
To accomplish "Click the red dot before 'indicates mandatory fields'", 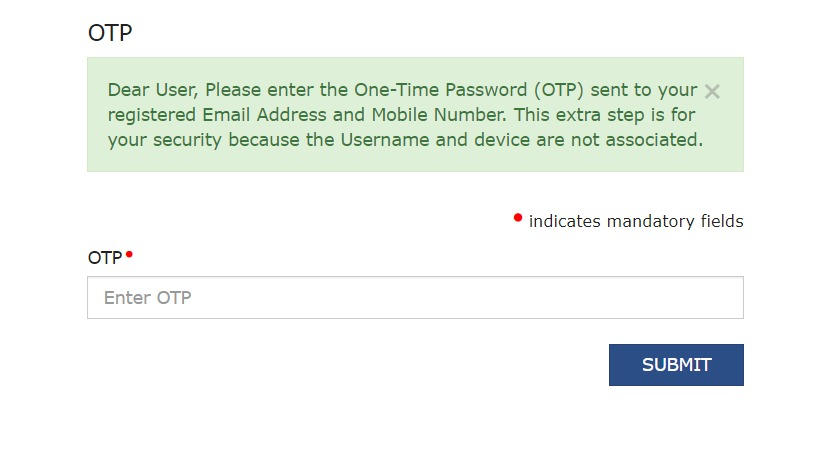I will [x=518, y=217].
